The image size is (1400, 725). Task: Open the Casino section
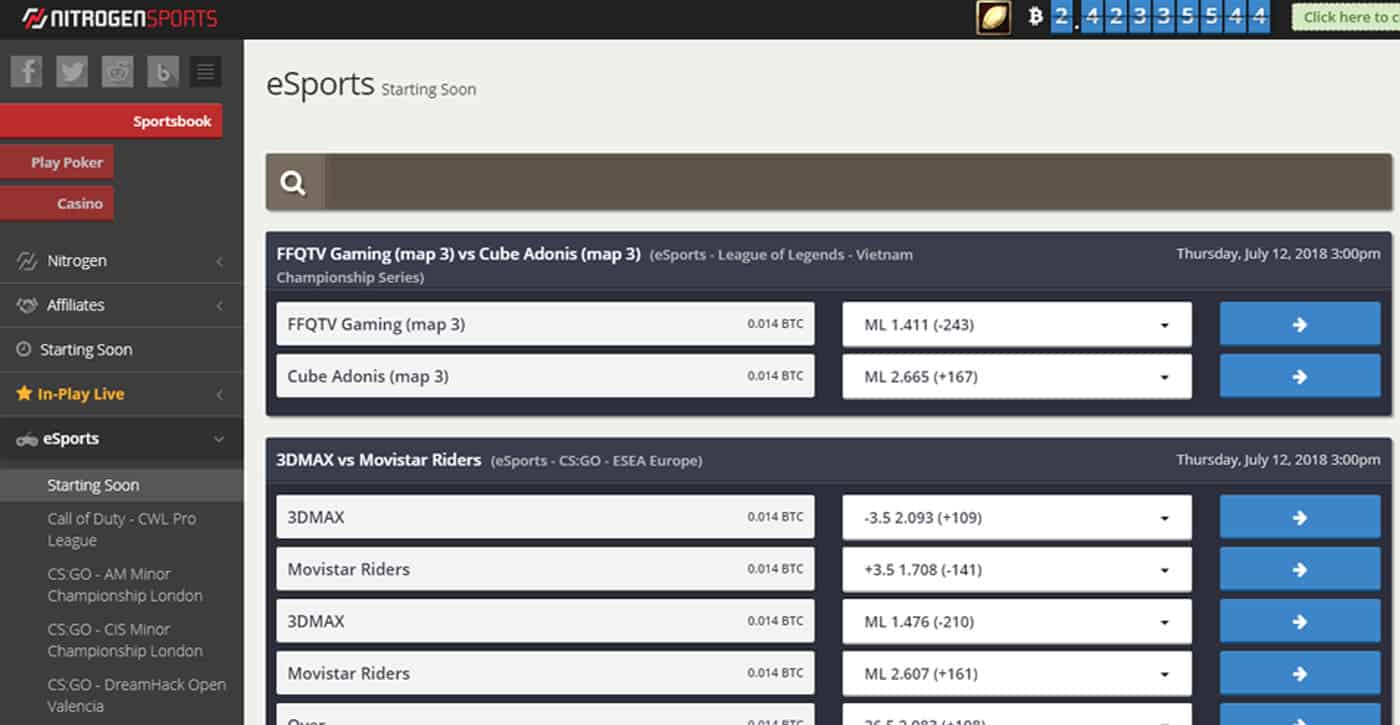coord(57,203)
